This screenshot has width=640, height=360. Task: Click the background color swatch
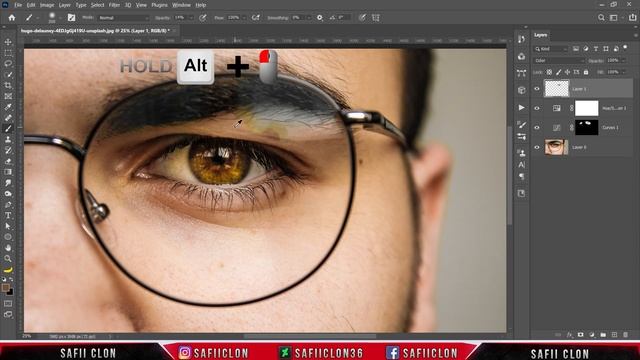tap(10, 293)
